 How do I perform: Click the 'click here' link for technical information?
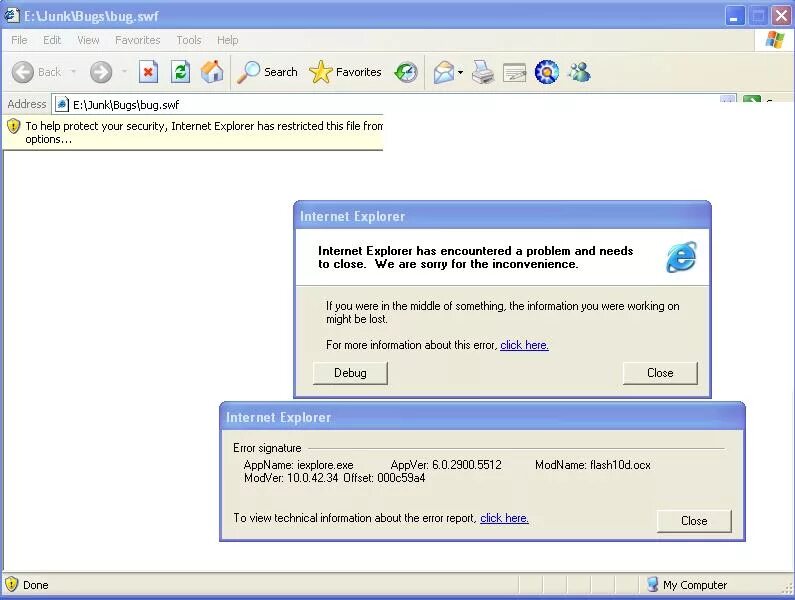(x=504, y=518)
